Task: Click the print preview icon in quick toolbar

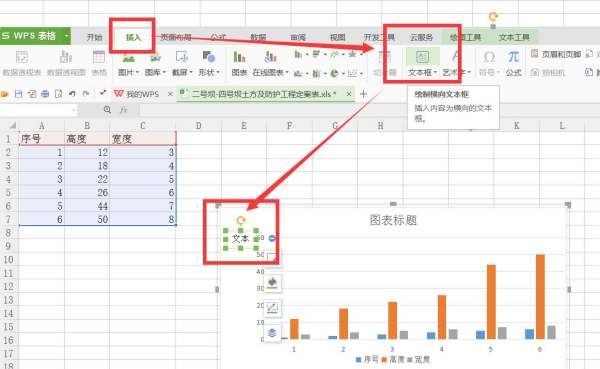Action: [x=59, y=94]
